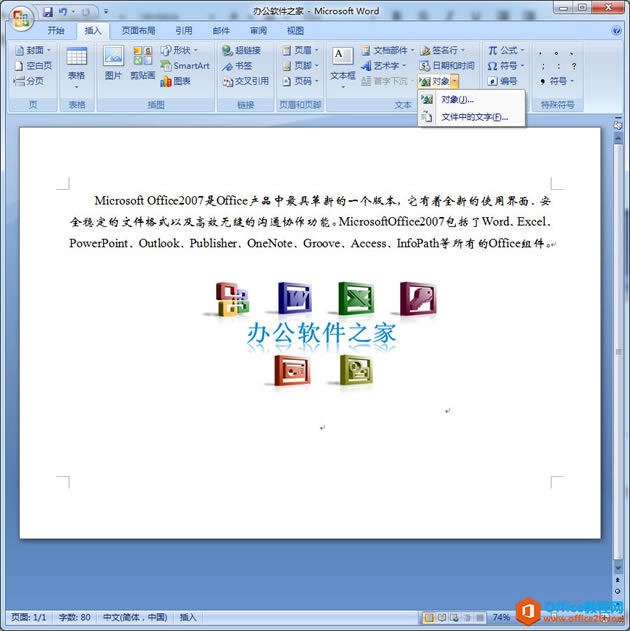Insert a cross-reference (交叉引用)
The height and width of the screenshot is (631, 630).
click(x=246, y=81)
